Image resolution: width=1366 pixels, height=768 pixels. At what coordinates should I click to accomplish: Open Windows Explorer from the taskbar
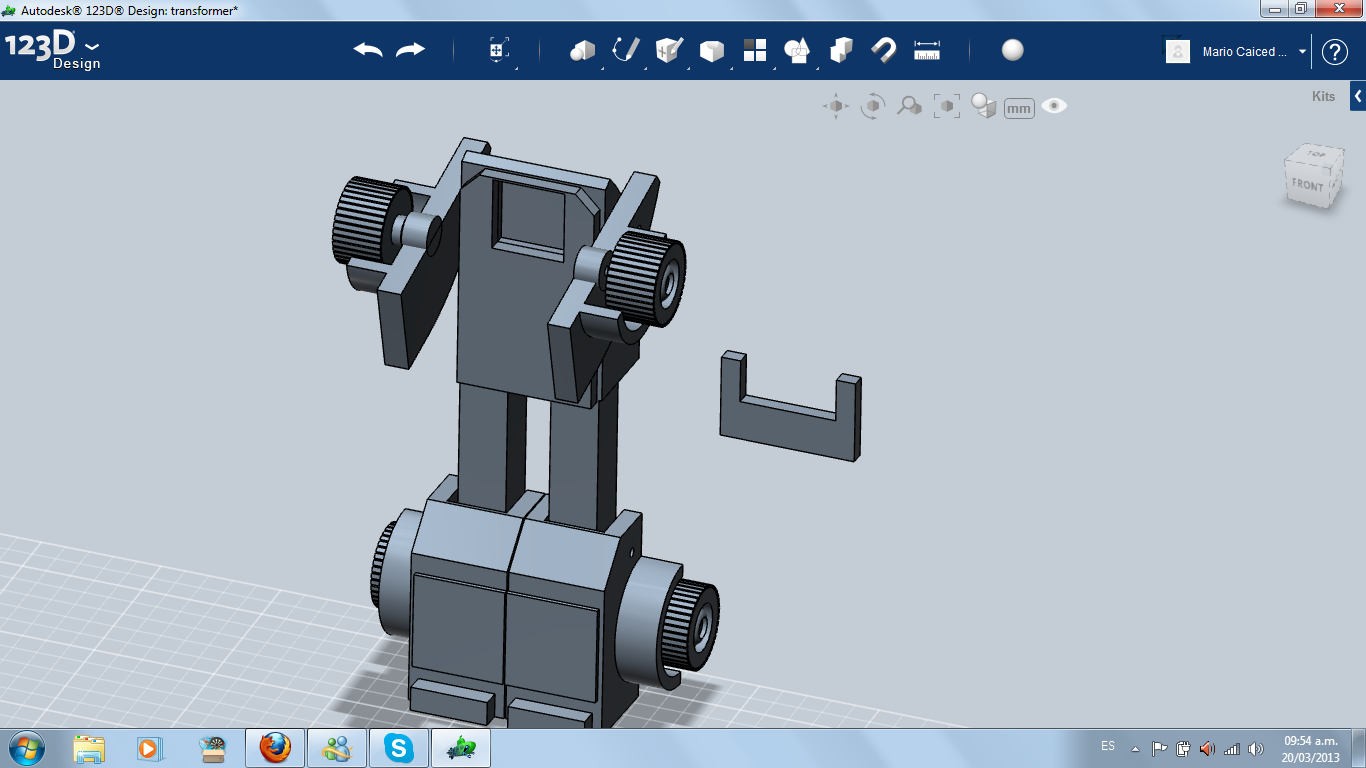(x=89, y=748)
